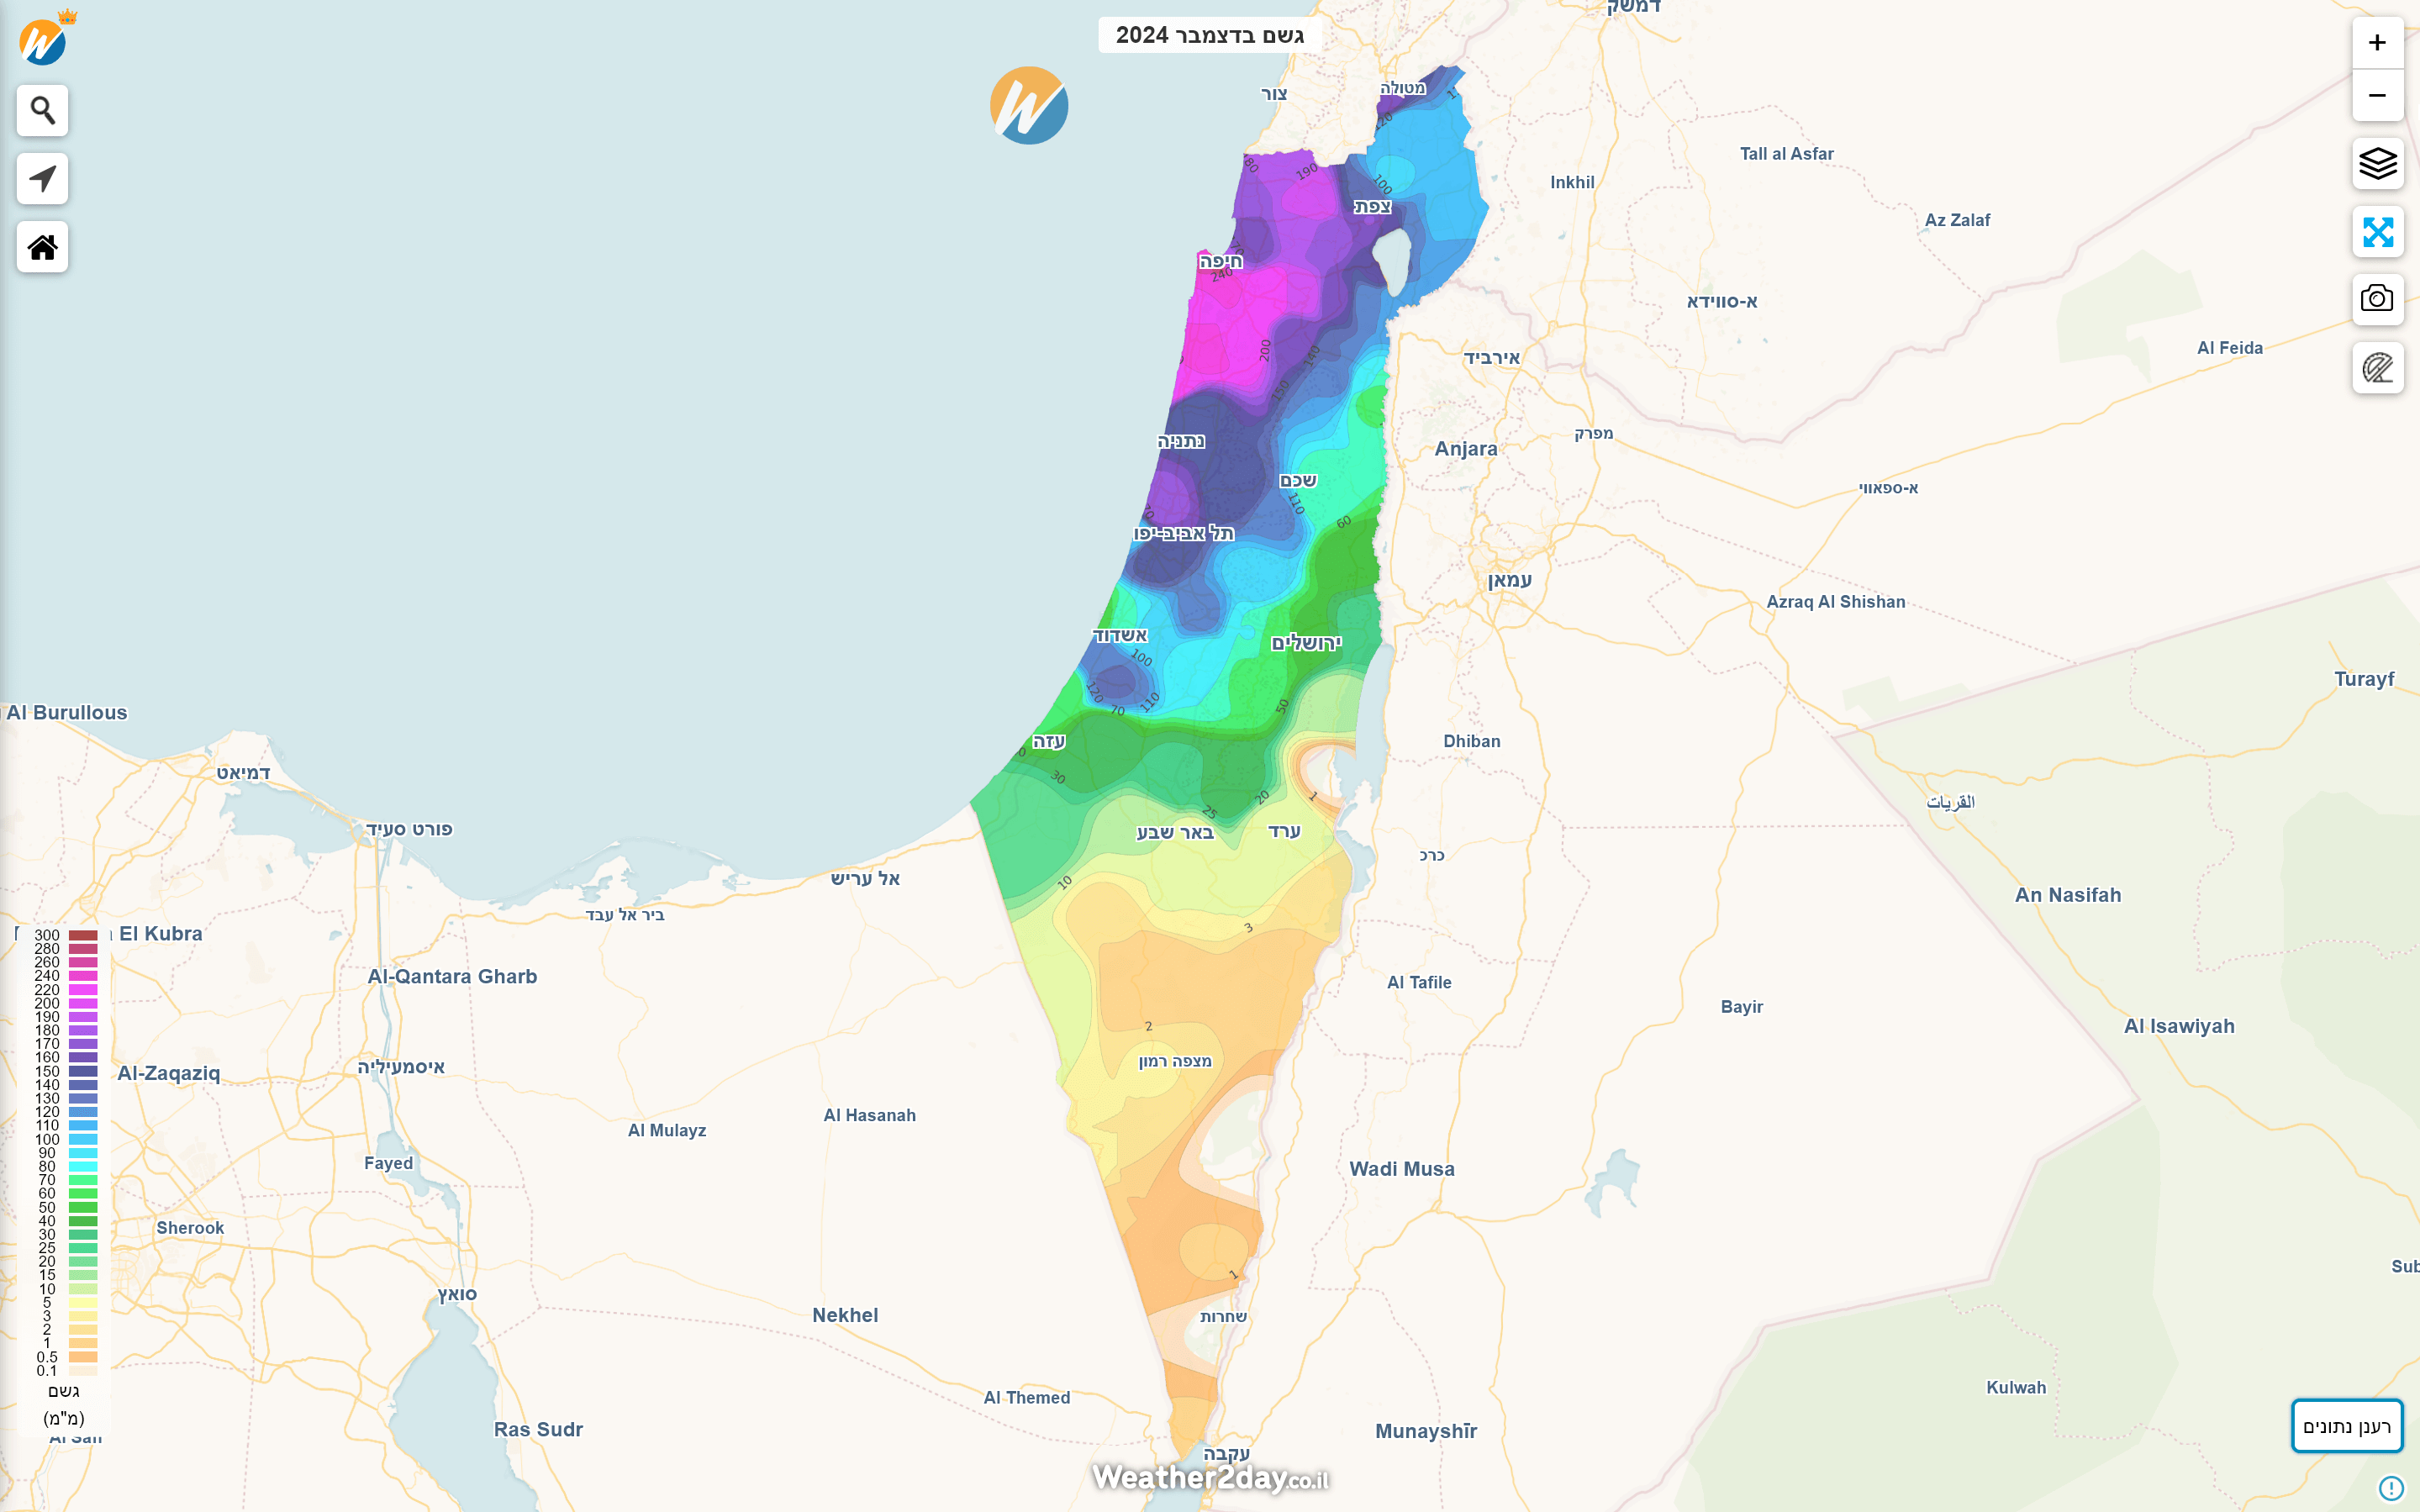
Task: Click the שכם city label
Action: [x=1298, y=480]
